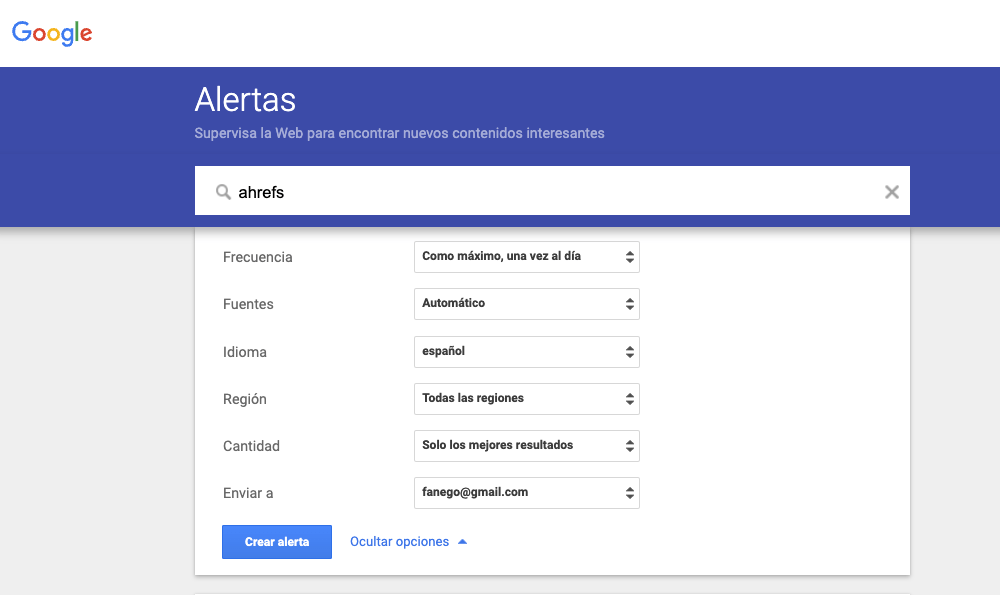The width and height of the screenshot is (1000, 595).
Task: Click the Enviar a label
Action: point(248,493)
